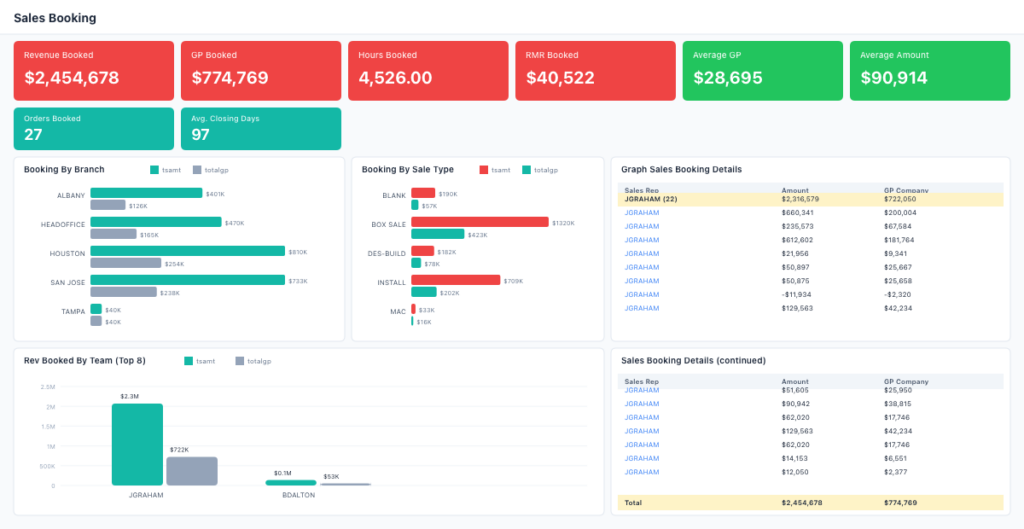Click the Average Amount green card
This screenshot has width=1024, height=529.
click(x=930, y=70)
